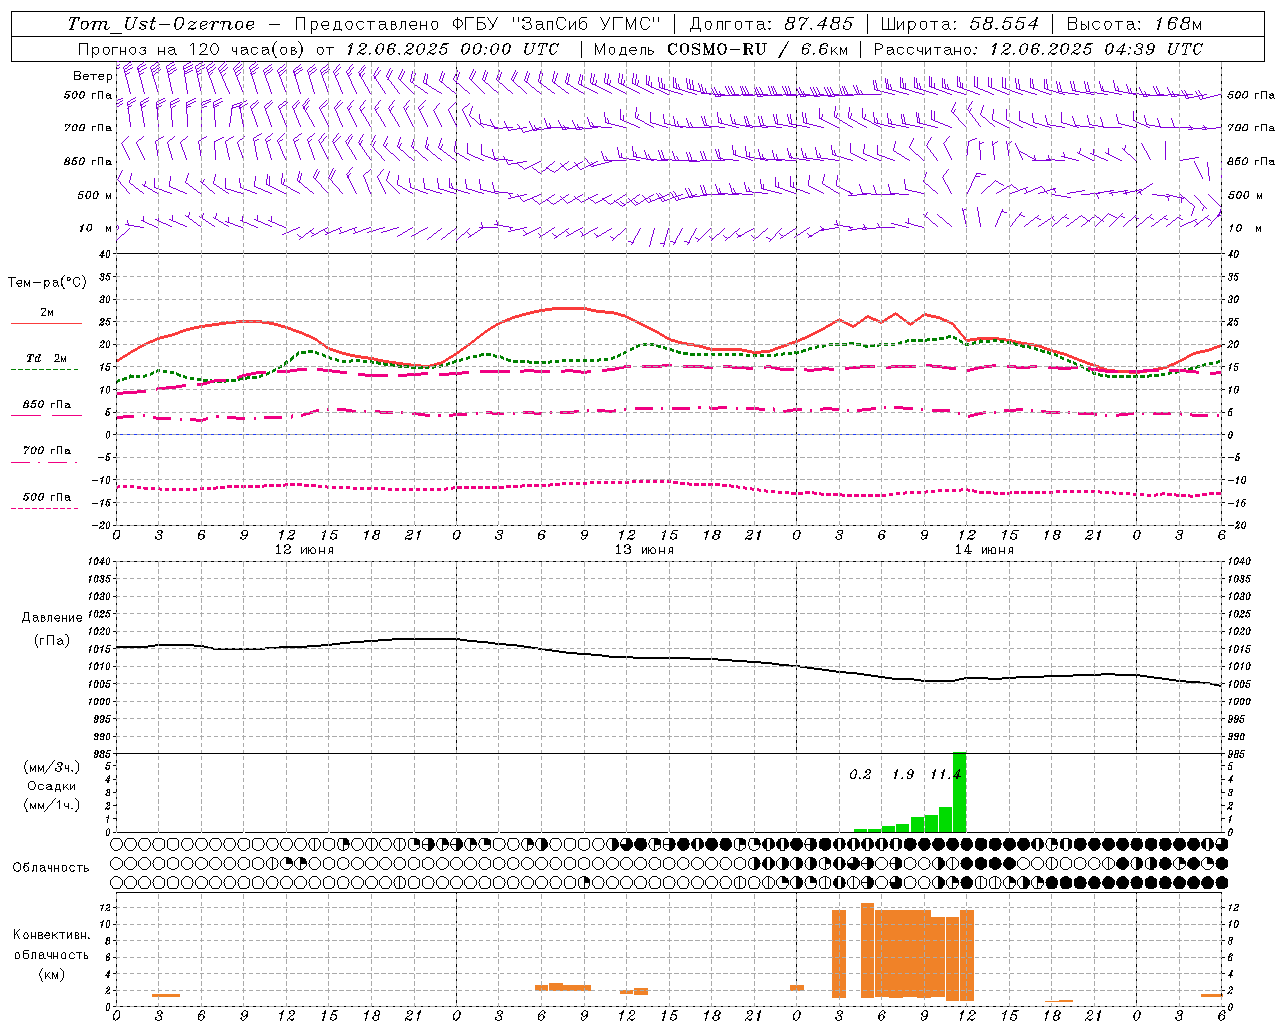Click the (мм/1ч.) precipitation unit label
Viewport: 1280px width, 1024px height.
click(x=52, y=805)
